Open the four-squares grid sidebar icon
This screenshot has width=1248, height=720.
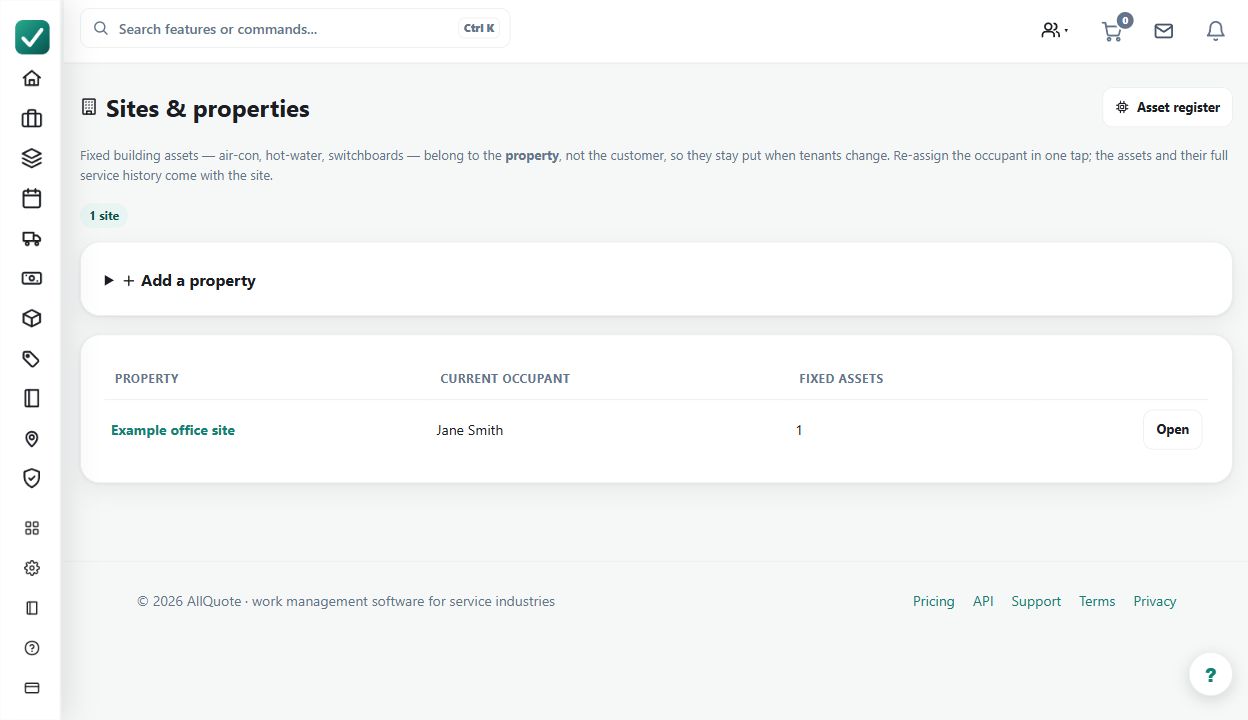(x=32, y=528)
